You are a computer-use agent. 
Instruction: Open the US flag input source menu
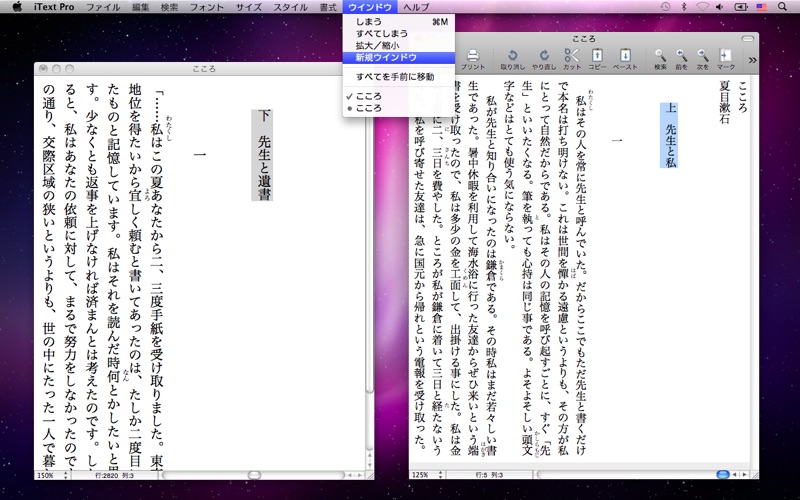tap(761, 7)
